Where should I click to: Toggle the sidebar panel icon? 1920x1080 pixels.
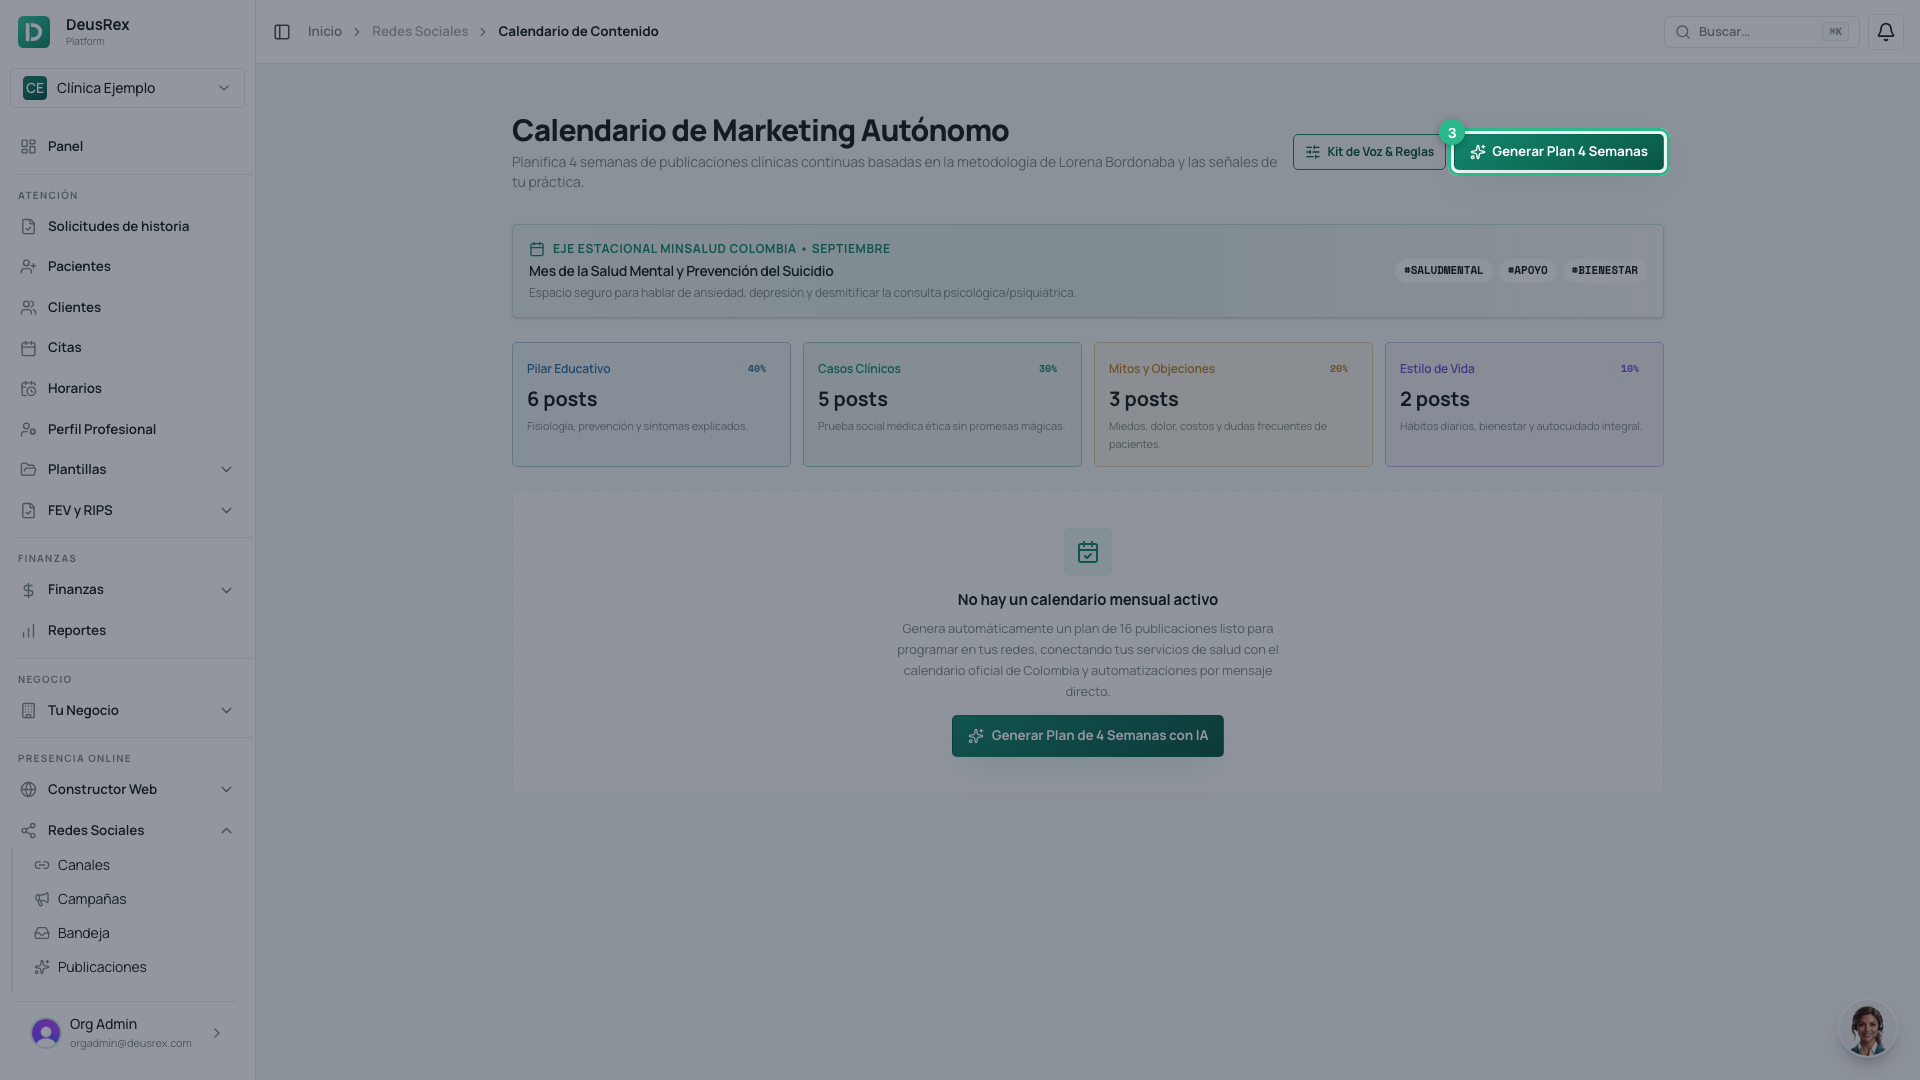[282, 32]
